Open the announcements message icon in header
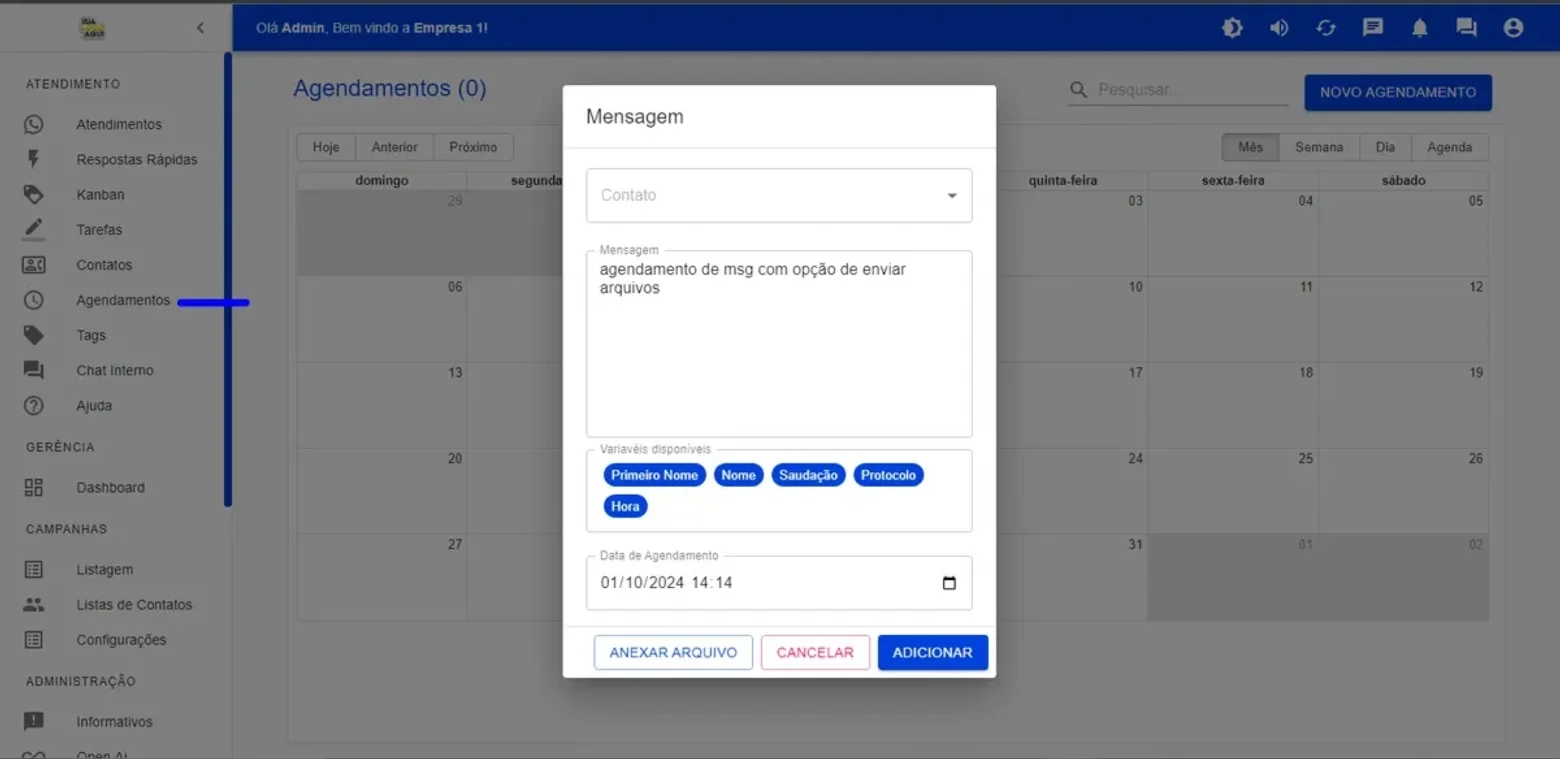 (1373, 28)
